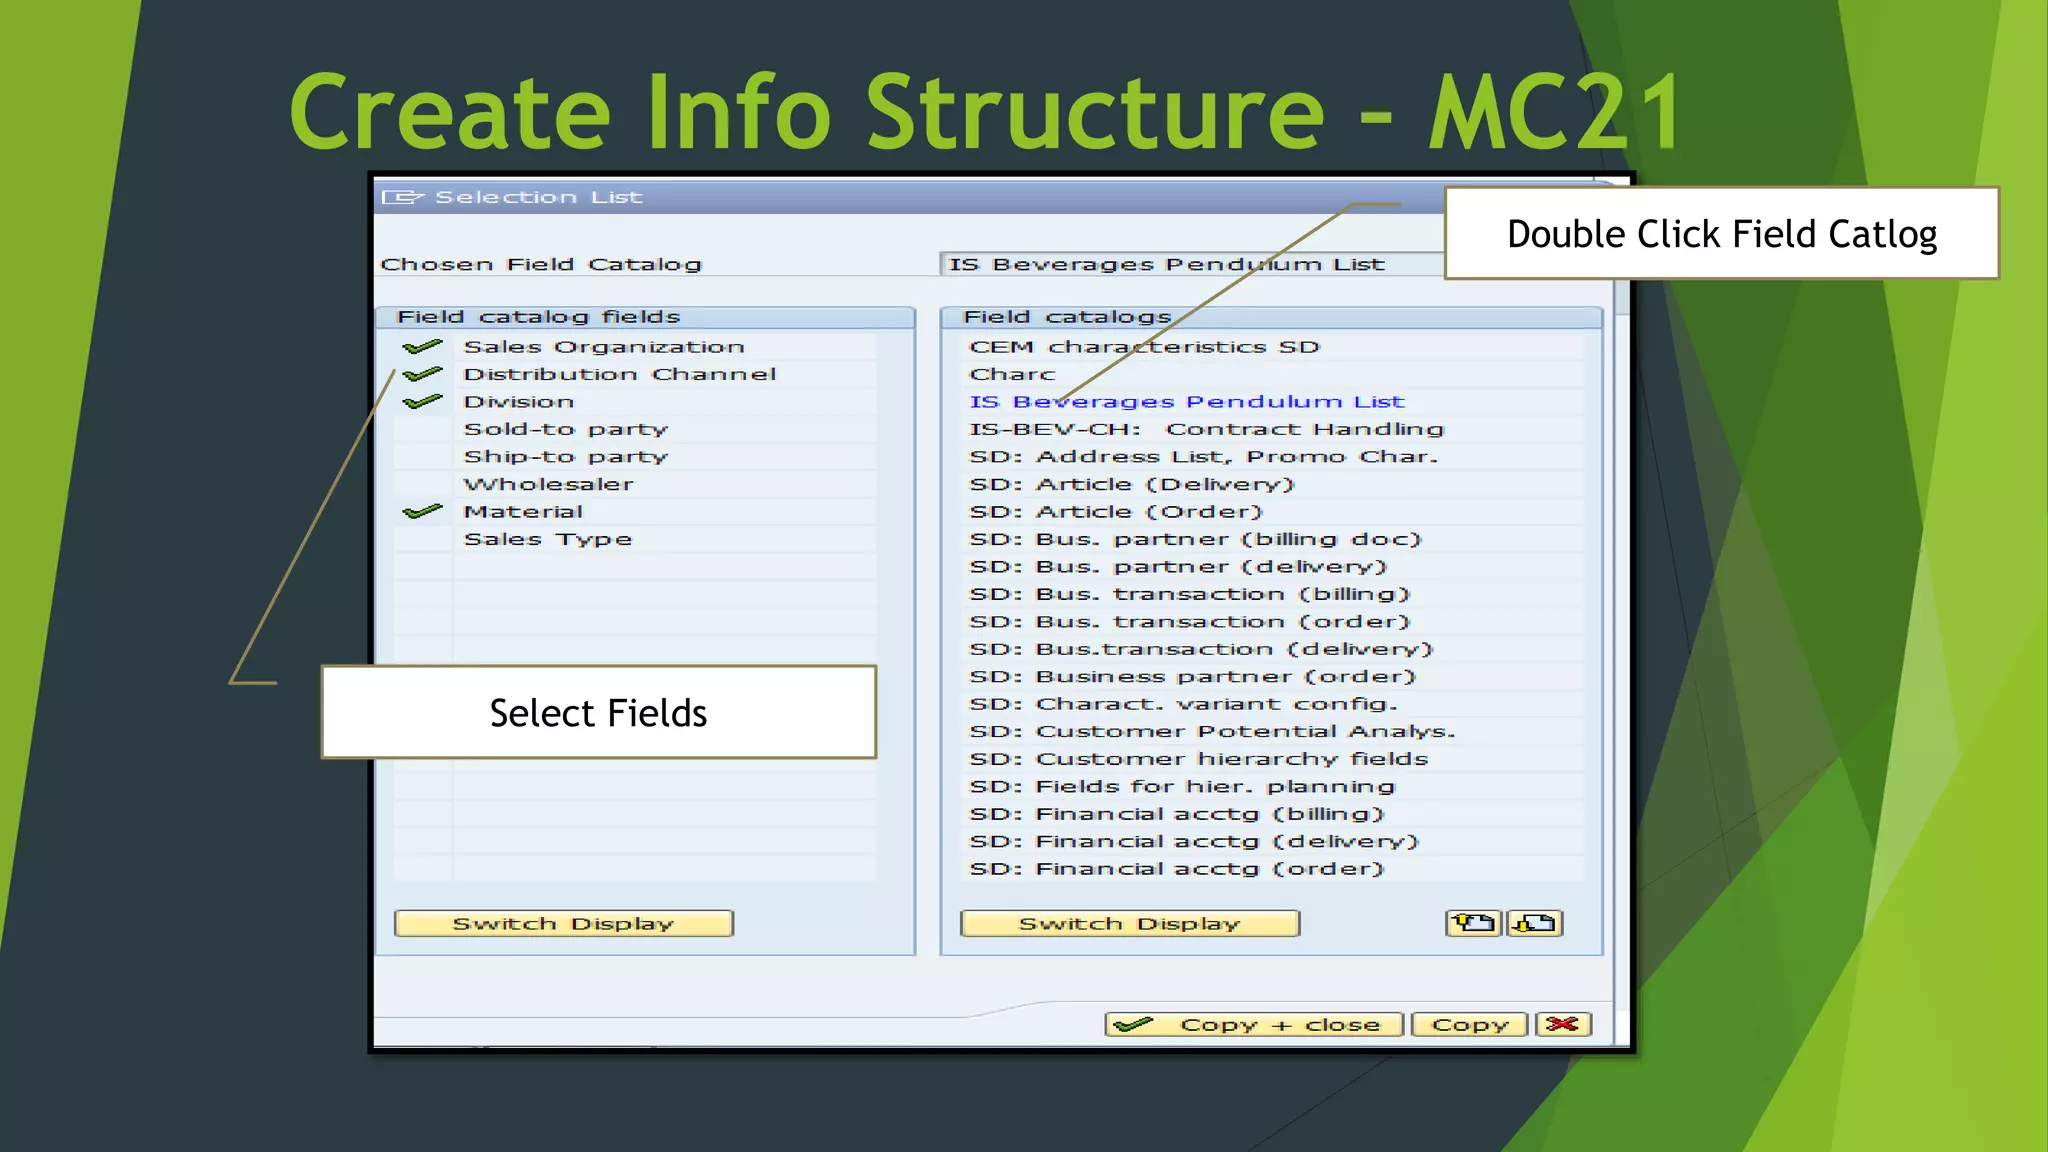2048x1152 pixels.
Task: Uncheck the Sales Organization field checkmark
Action: (423, 347)
